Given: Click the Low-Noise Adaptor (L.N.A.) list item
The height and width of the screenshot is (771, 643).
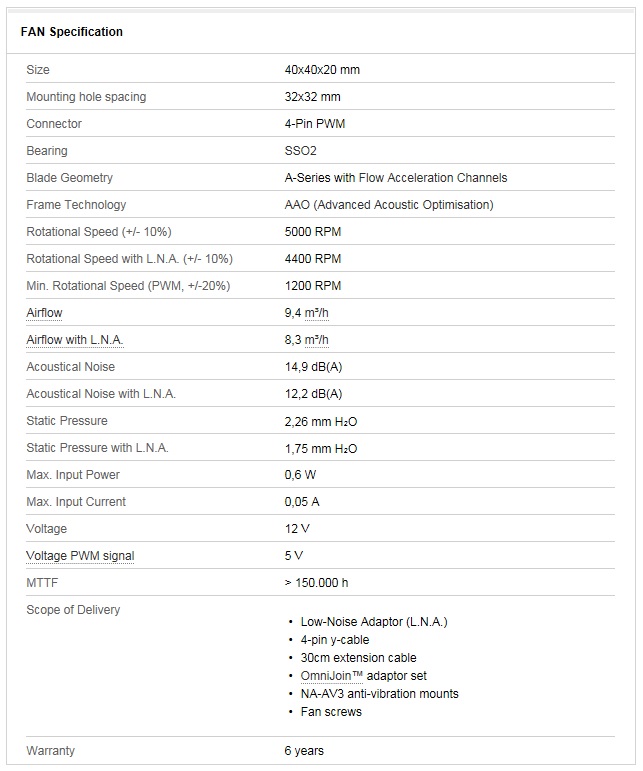Looking at the screenshot, I should click(374, 622).
